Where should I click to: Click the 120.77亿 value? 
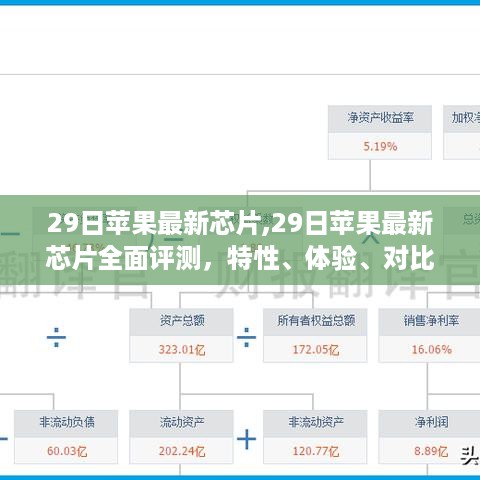[x=315, y=451]
